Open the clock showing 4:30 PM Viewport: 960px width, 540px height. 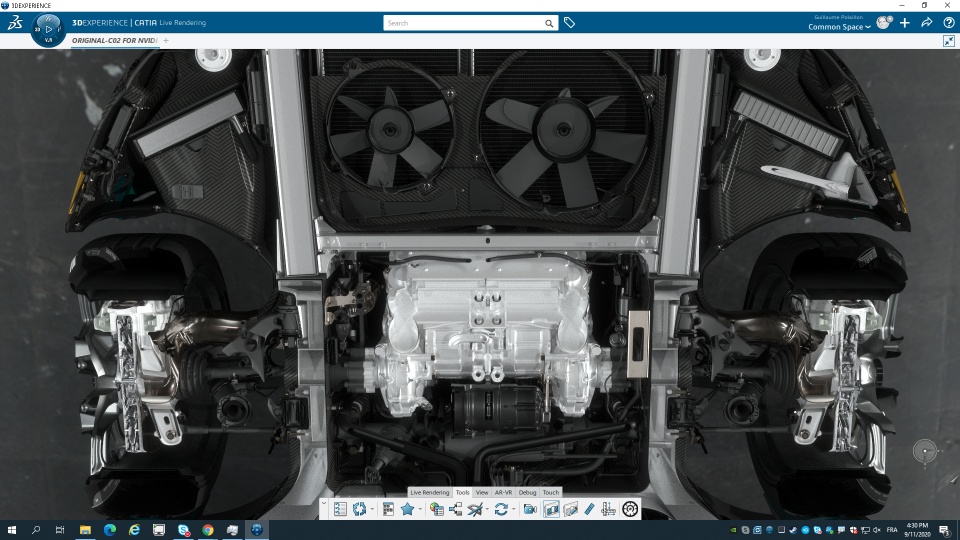(x=918, y=530)
